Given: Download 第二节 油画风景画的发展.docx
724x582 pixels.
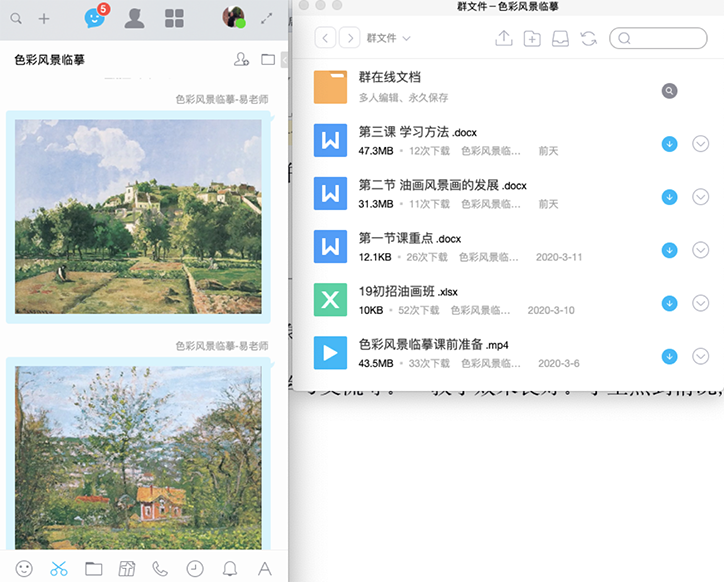Looking at the screenshot, I should coord(670,197).
